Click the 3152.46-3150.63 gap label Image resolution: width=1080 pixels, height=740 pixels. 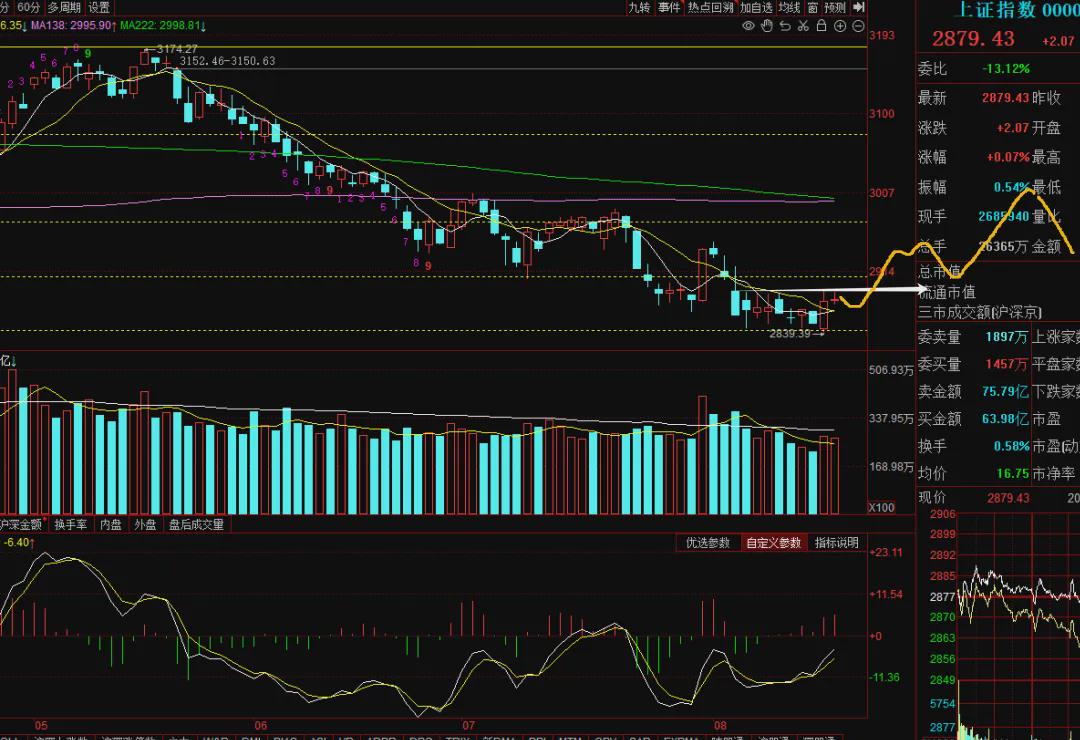point(227,61)
